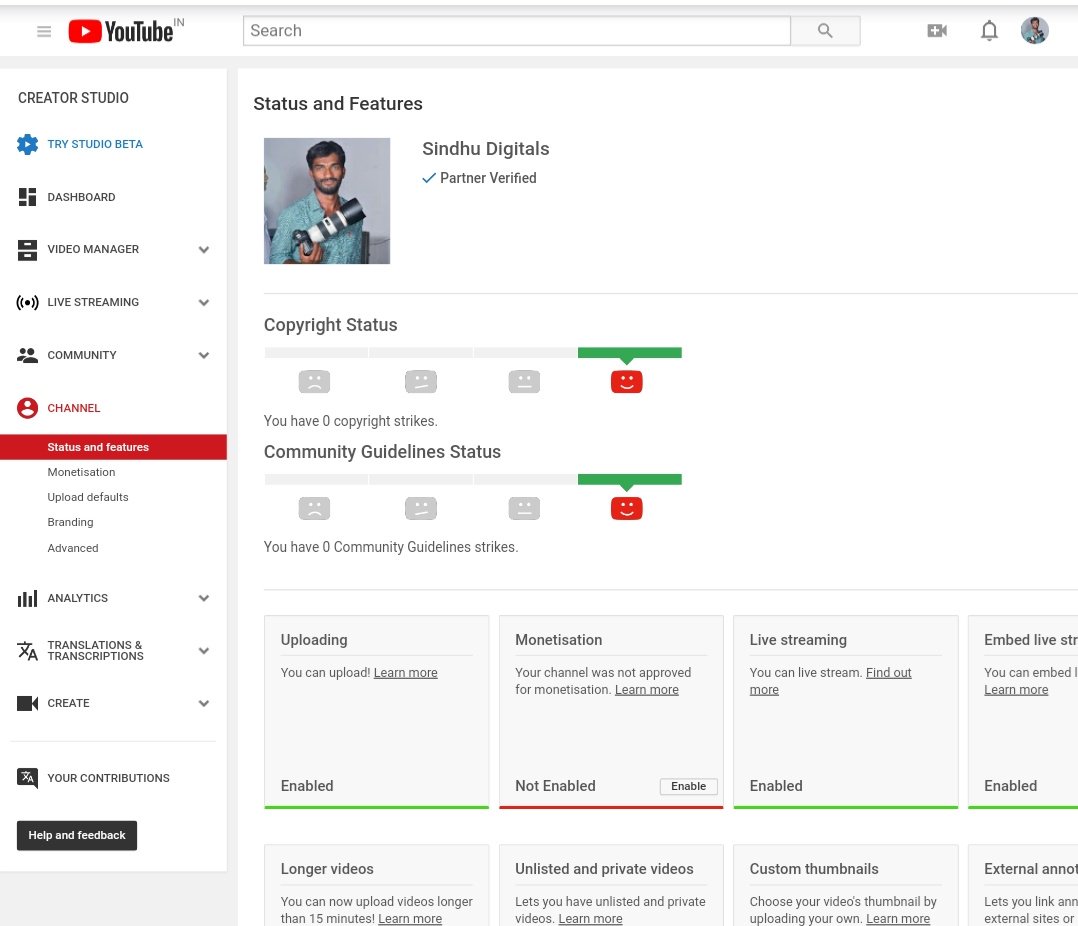Open the notifications bell
The height and width of the screenshot is (926, 1078).
[989, 31]
